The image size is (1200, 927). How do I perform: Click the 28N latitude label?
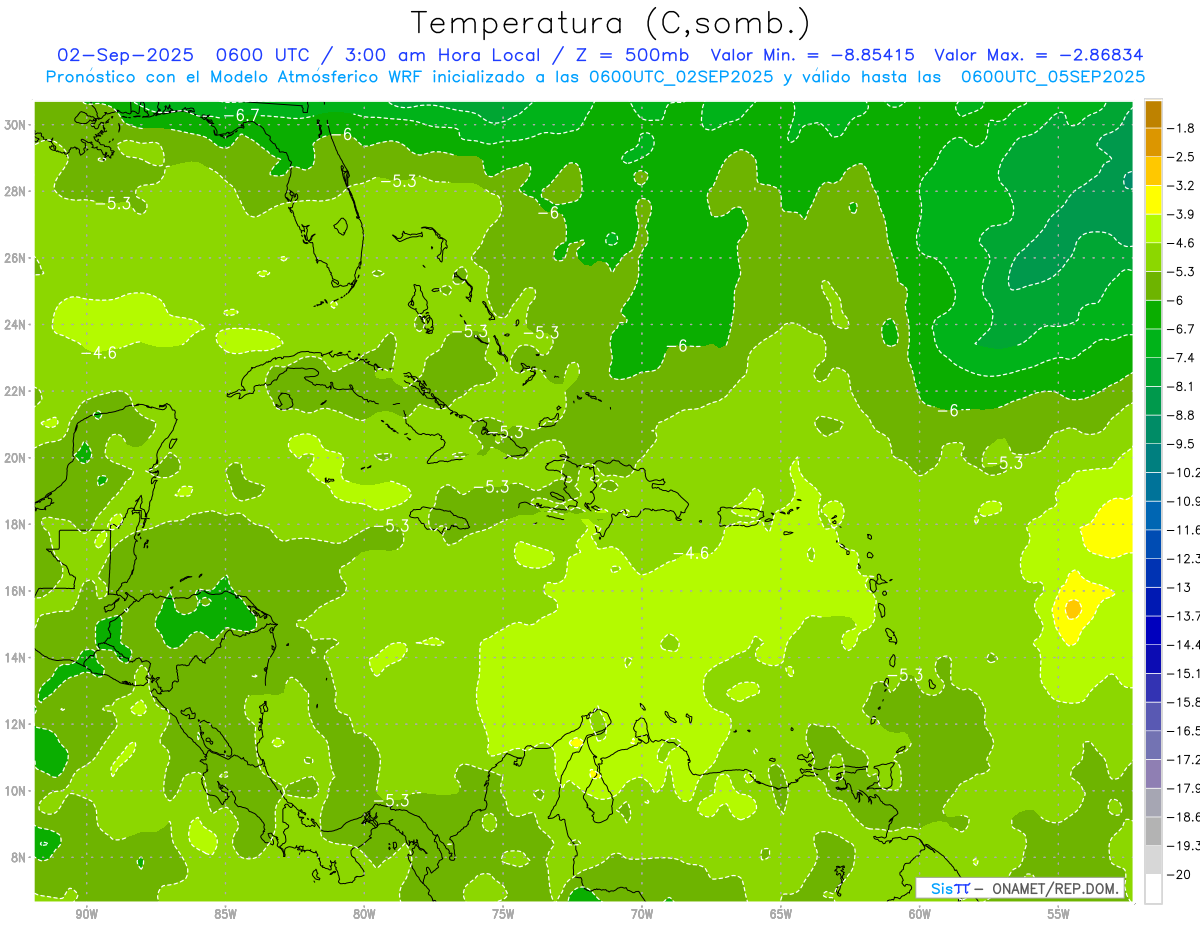click(17, 191)
